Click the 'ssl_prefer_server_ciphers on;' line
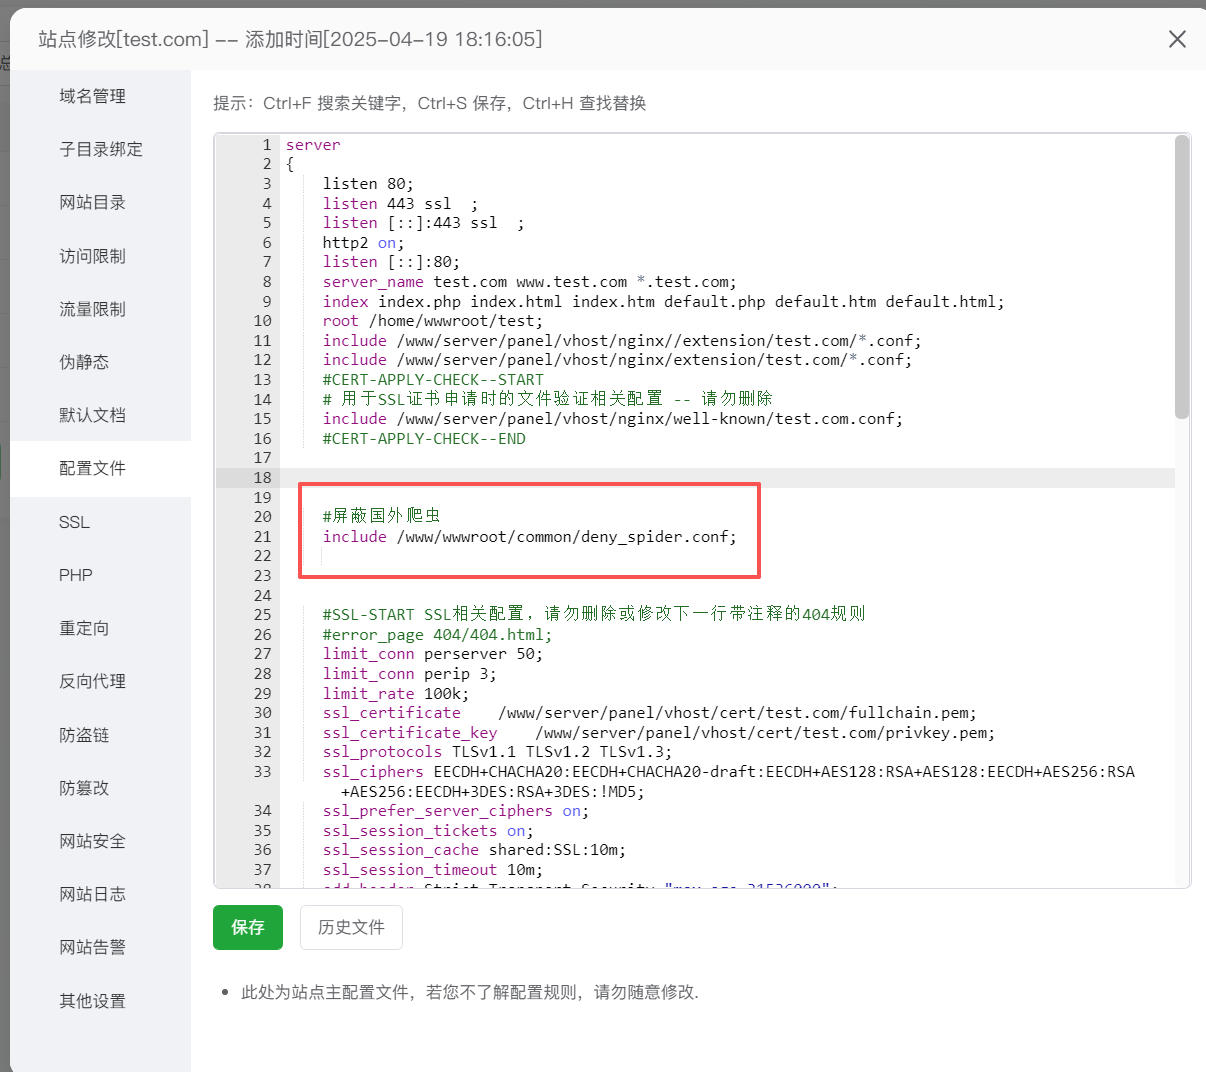 click(x=456, y=811)
